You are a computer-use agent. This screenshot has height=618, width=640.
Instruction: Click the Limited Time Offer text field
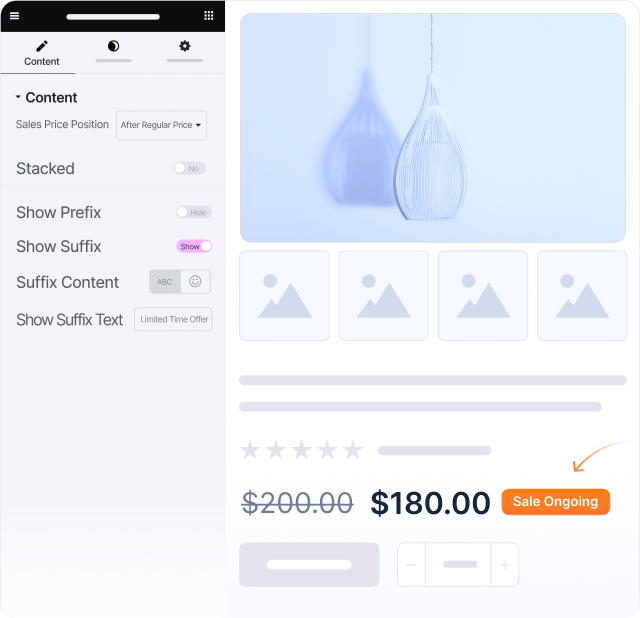[173, 319]
